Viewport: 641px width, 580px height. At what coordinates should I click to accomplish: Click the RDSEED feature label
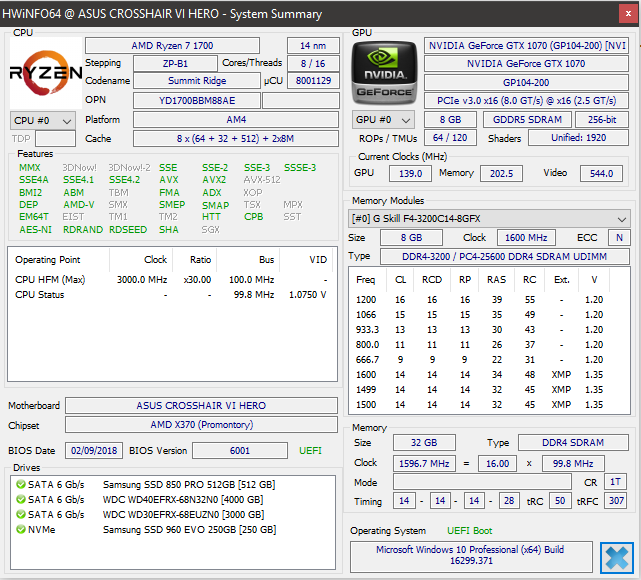point(128,230)
